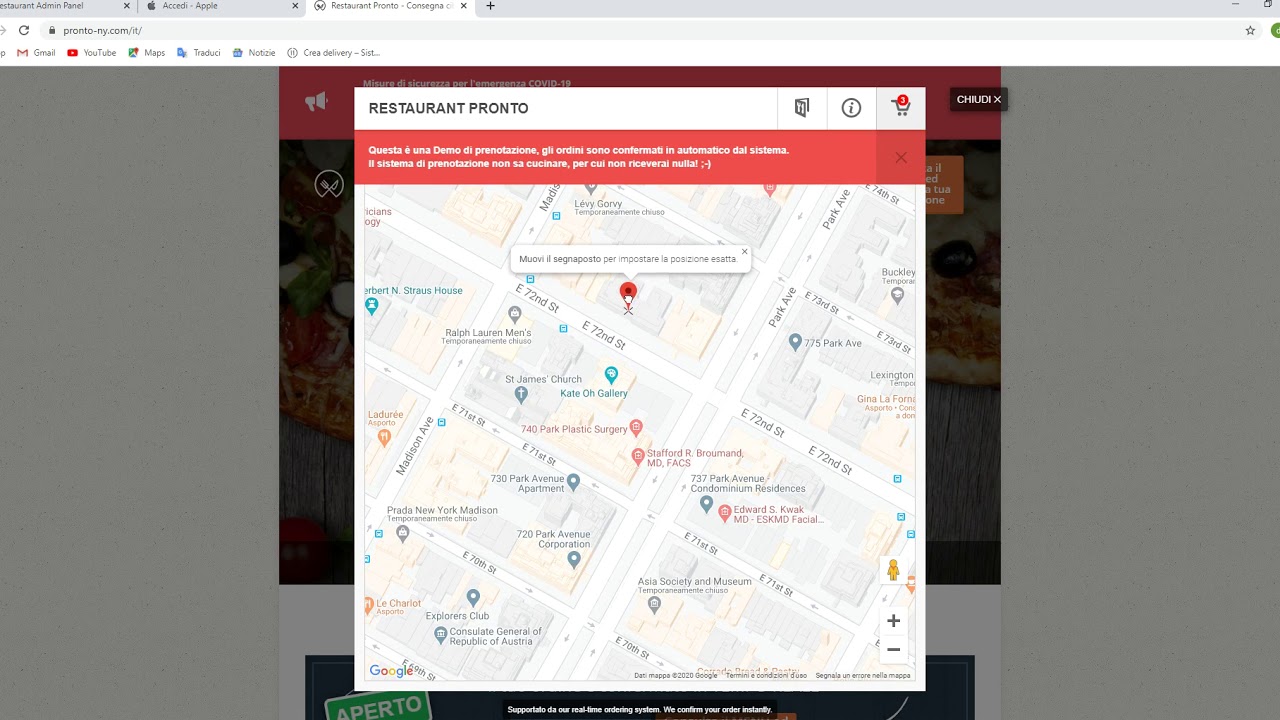
Task: Click the Le Charlot restaurant marker
Action: click(369, 604)
